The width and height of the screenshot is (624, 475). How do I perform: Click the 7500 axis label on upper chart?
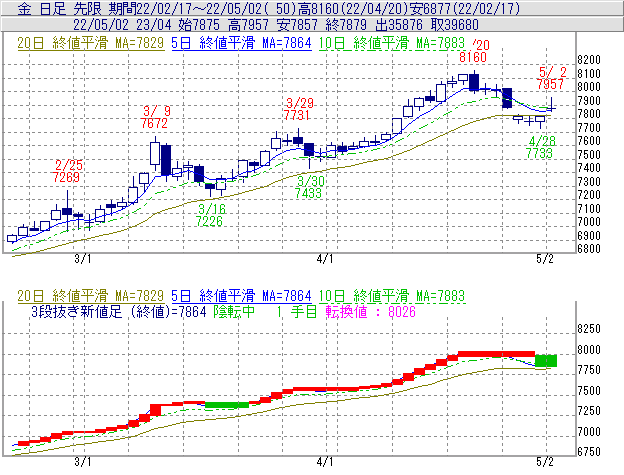[x=589, y=154]
